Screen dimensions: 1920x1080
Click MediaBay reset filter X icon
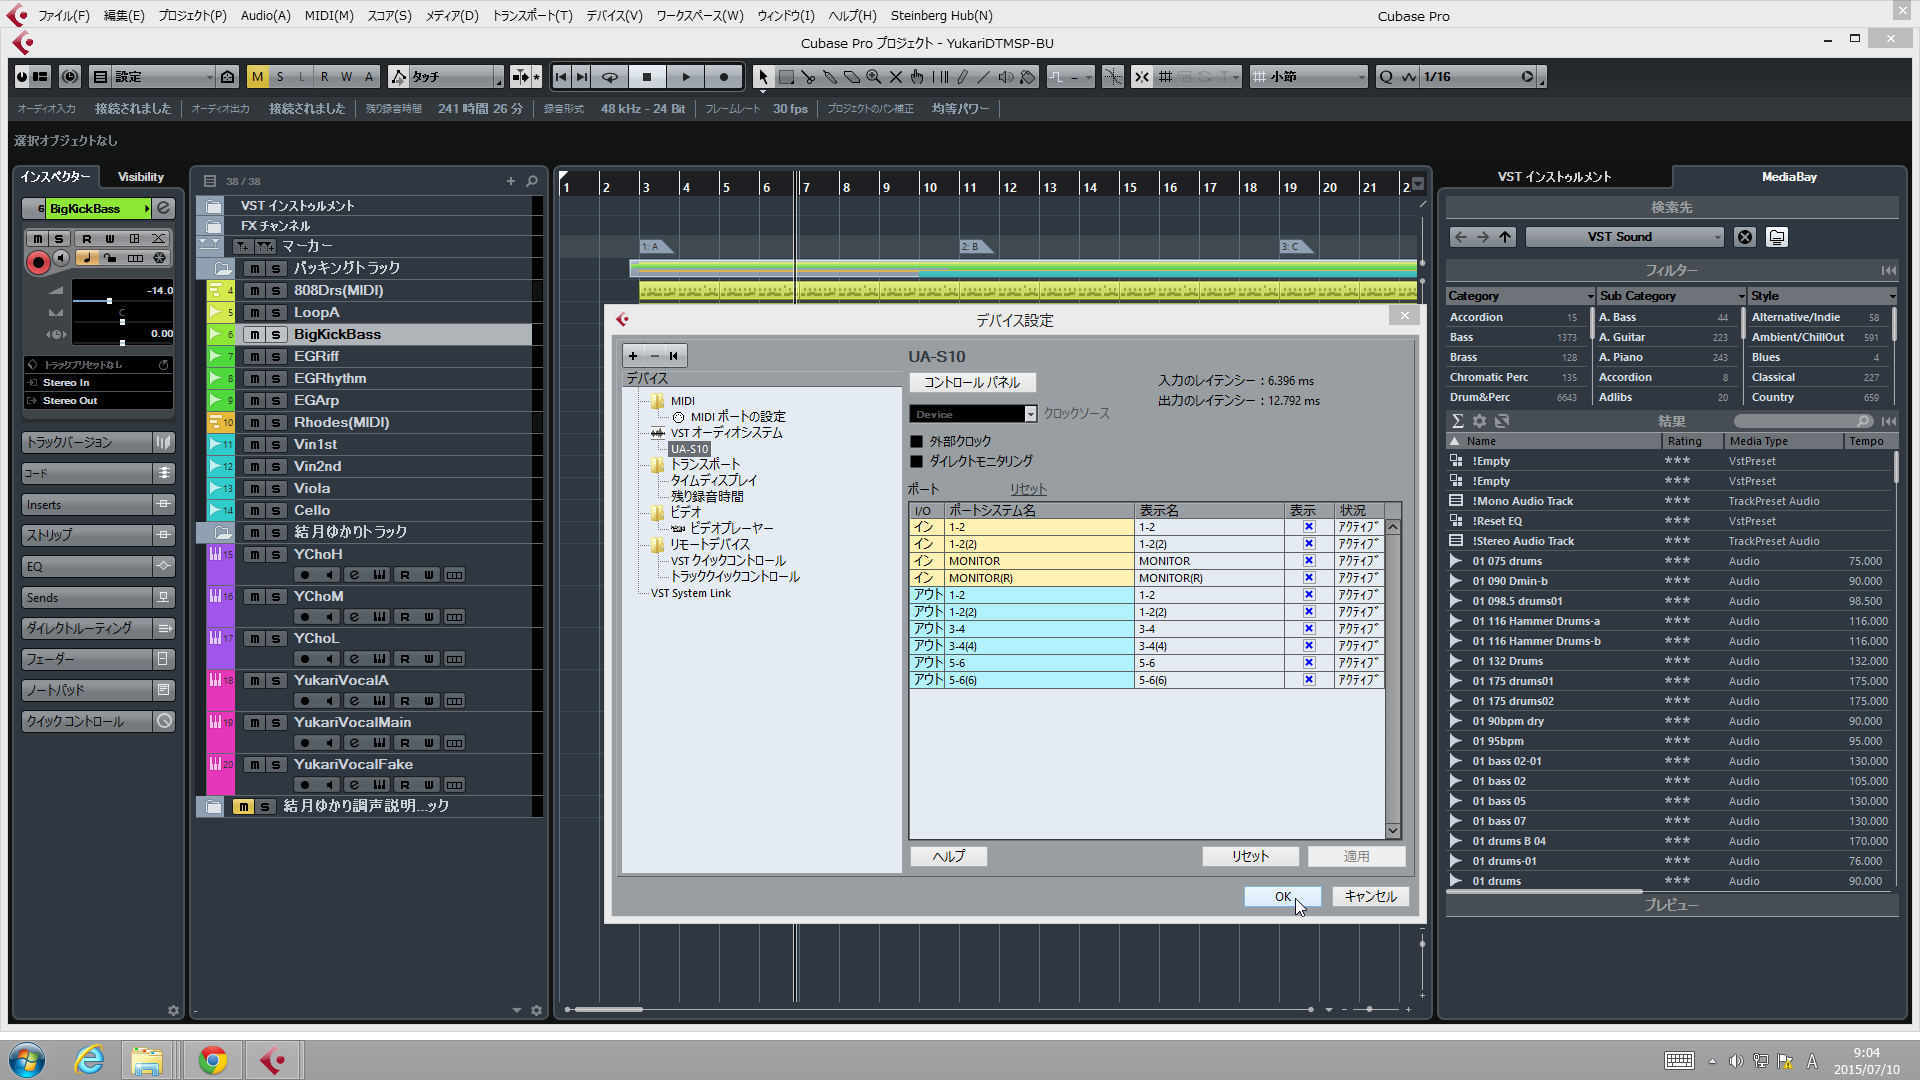[x=1745, y=237]
